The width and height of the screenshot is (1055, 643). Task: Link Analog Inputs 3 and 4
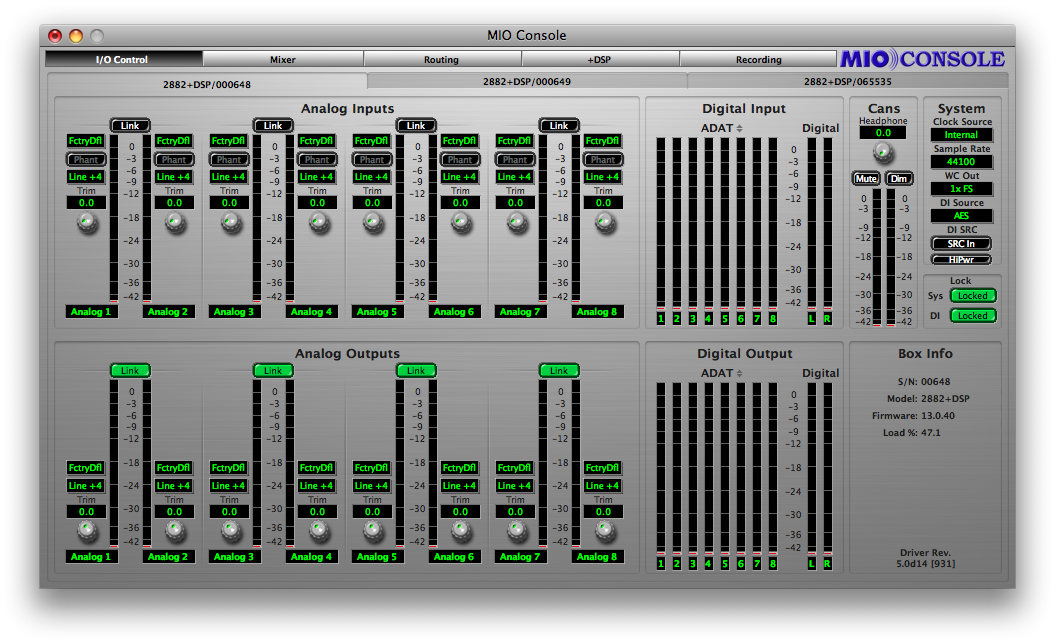tap(272, 125)
